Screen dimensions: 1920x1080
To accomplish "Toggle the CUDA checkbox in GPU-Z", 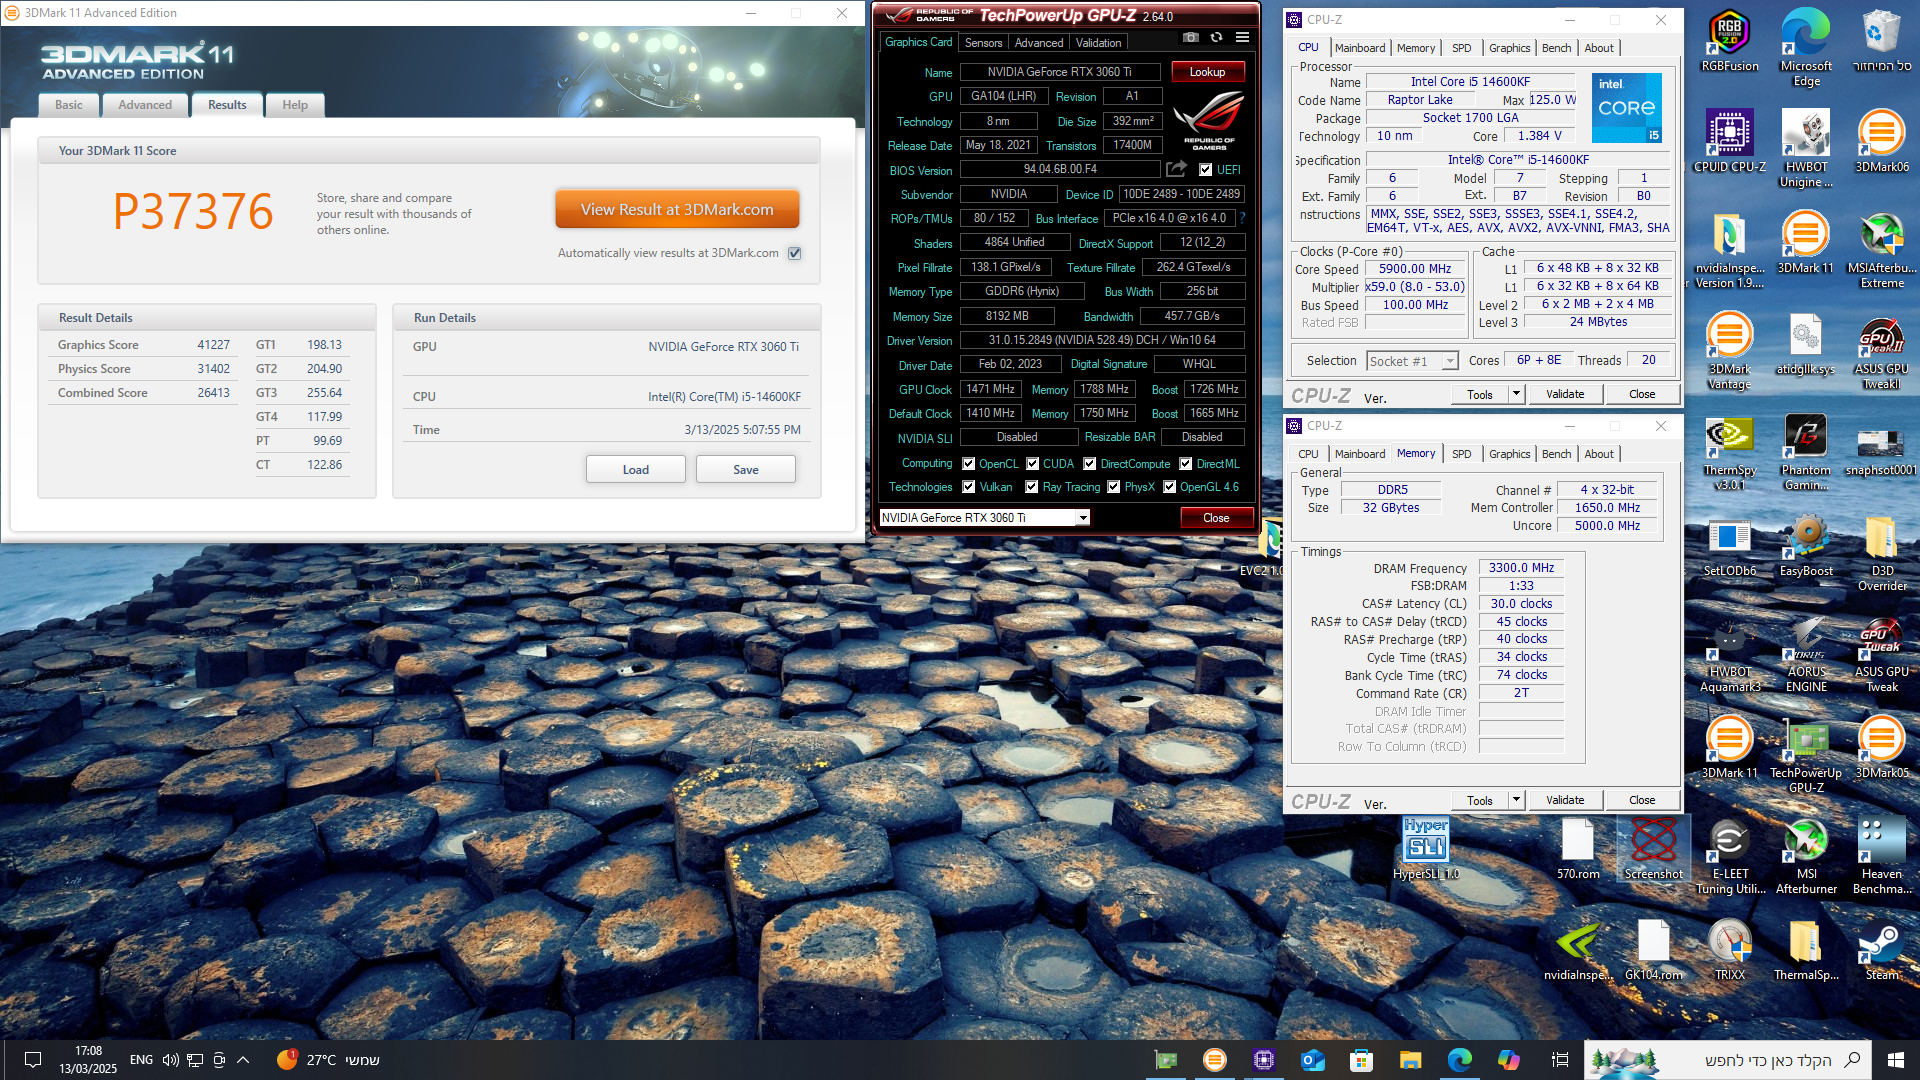I will (x=1032, y=464).
